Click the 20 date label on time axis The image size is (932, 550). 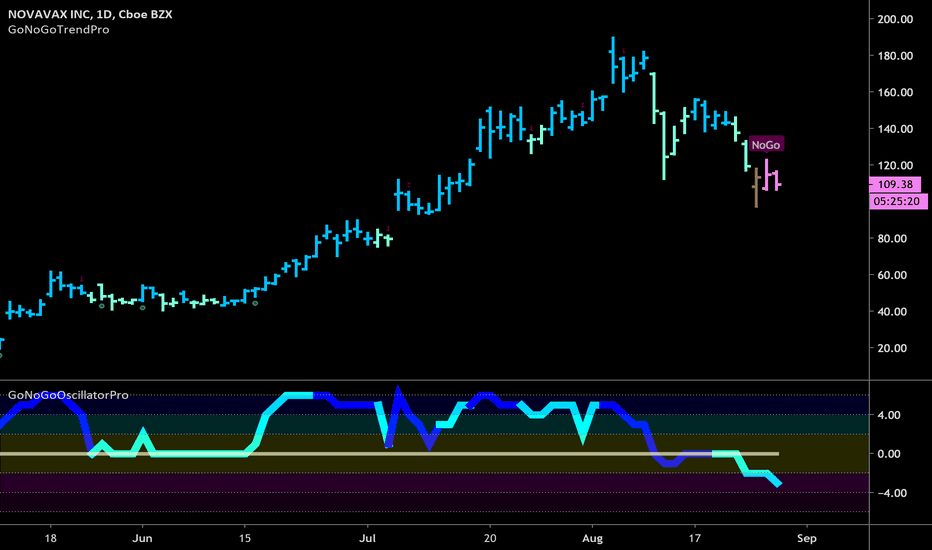(490, 538)
